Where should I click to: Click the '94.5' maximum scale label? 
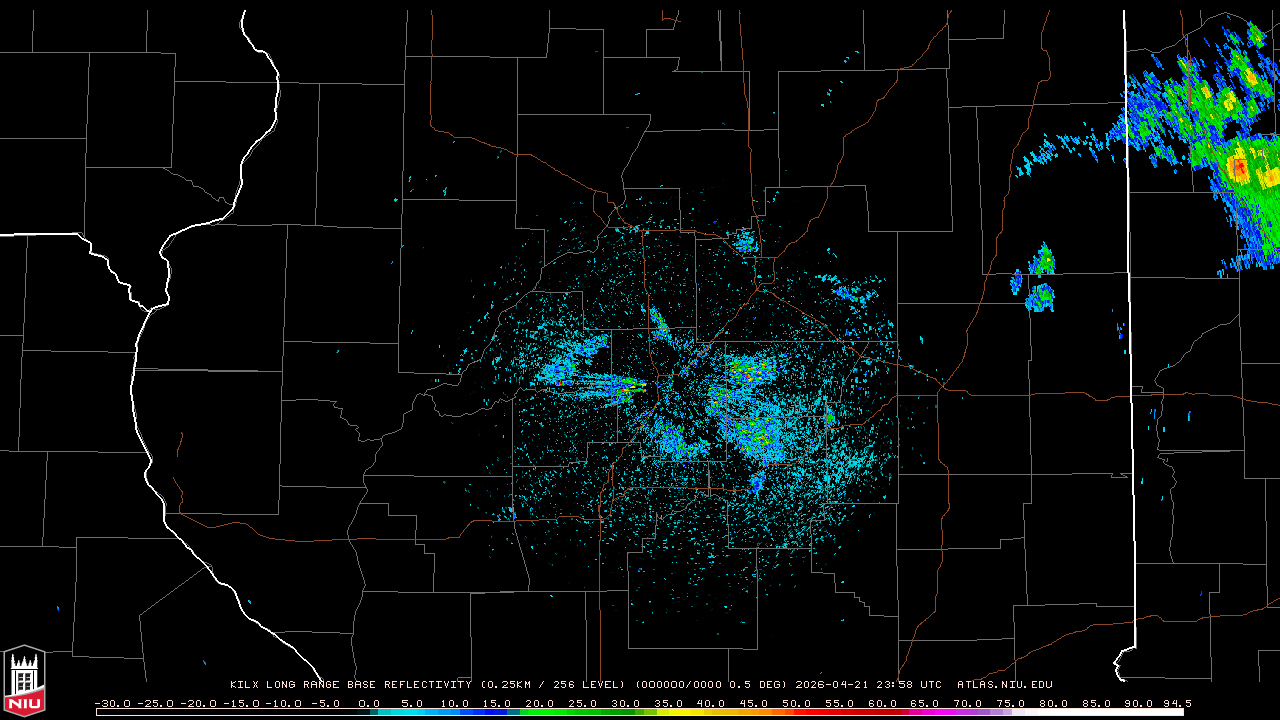[x=1178, y=703]
